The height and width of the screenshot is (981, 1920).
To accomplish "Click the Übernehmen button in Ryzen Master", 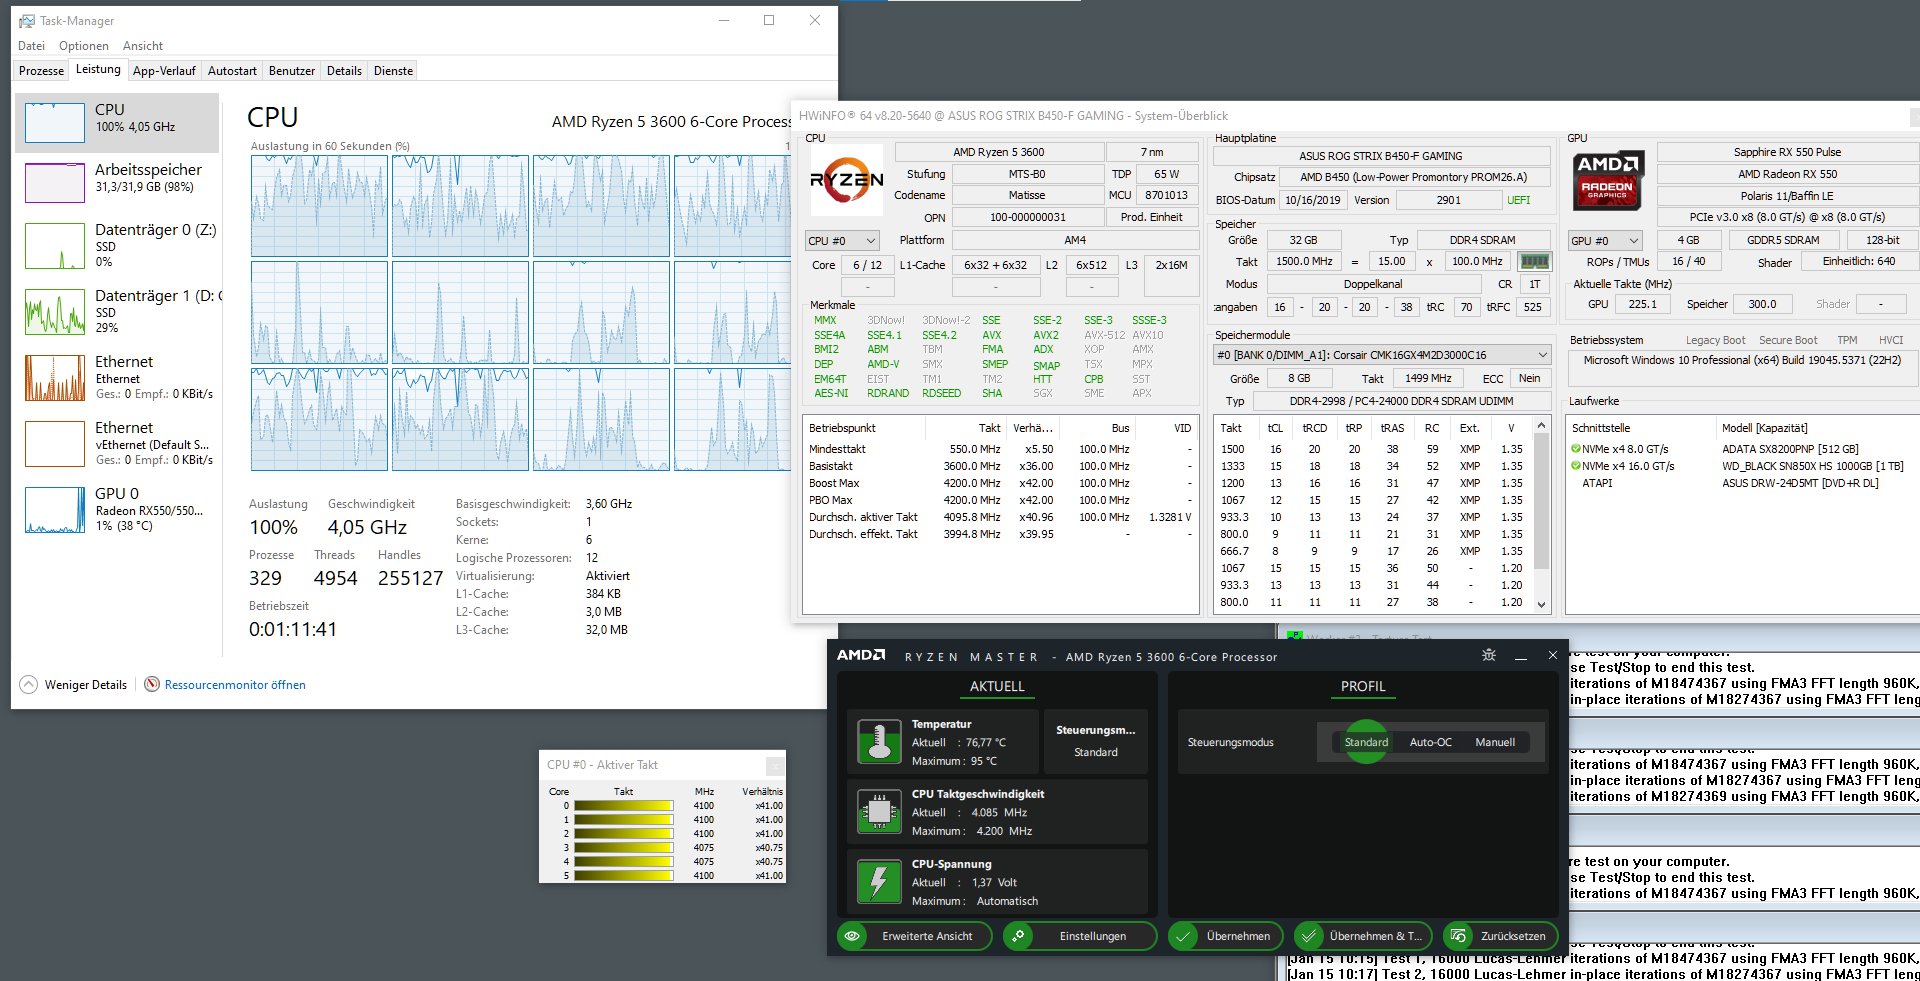I will click(x=1226, y=936).
